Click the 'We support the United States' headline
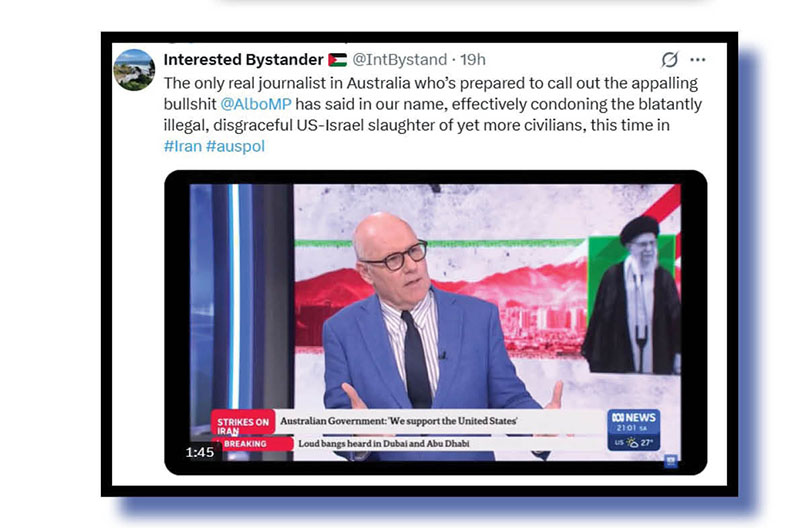Image resolution: width=794 pixels, height=528 pixels. 399,421
